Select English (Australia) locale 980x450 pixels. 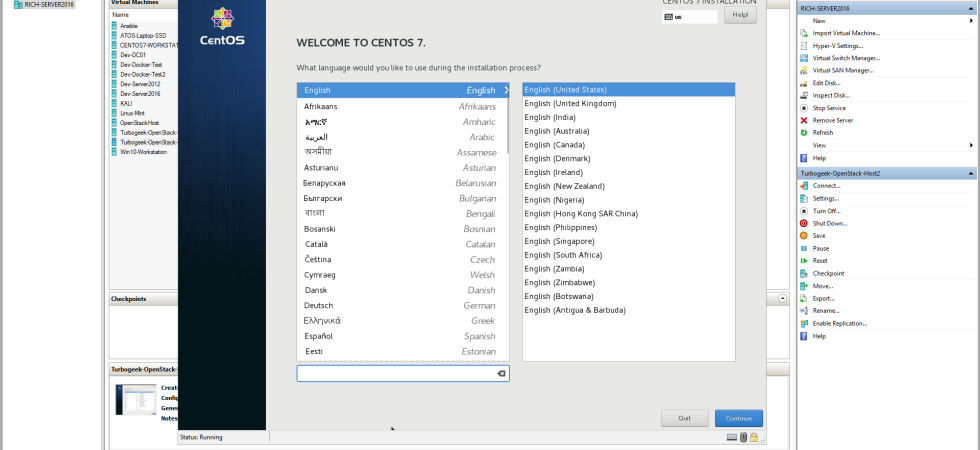point(629,131)
